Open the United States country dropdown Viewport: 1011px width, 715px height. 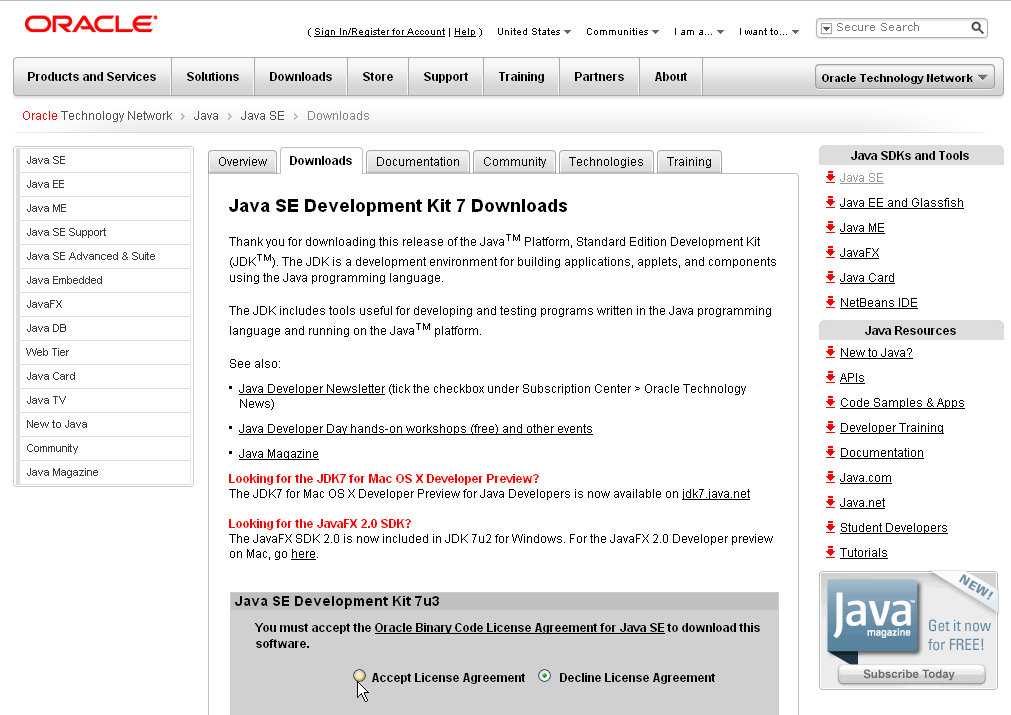click(x=534, y=32)
